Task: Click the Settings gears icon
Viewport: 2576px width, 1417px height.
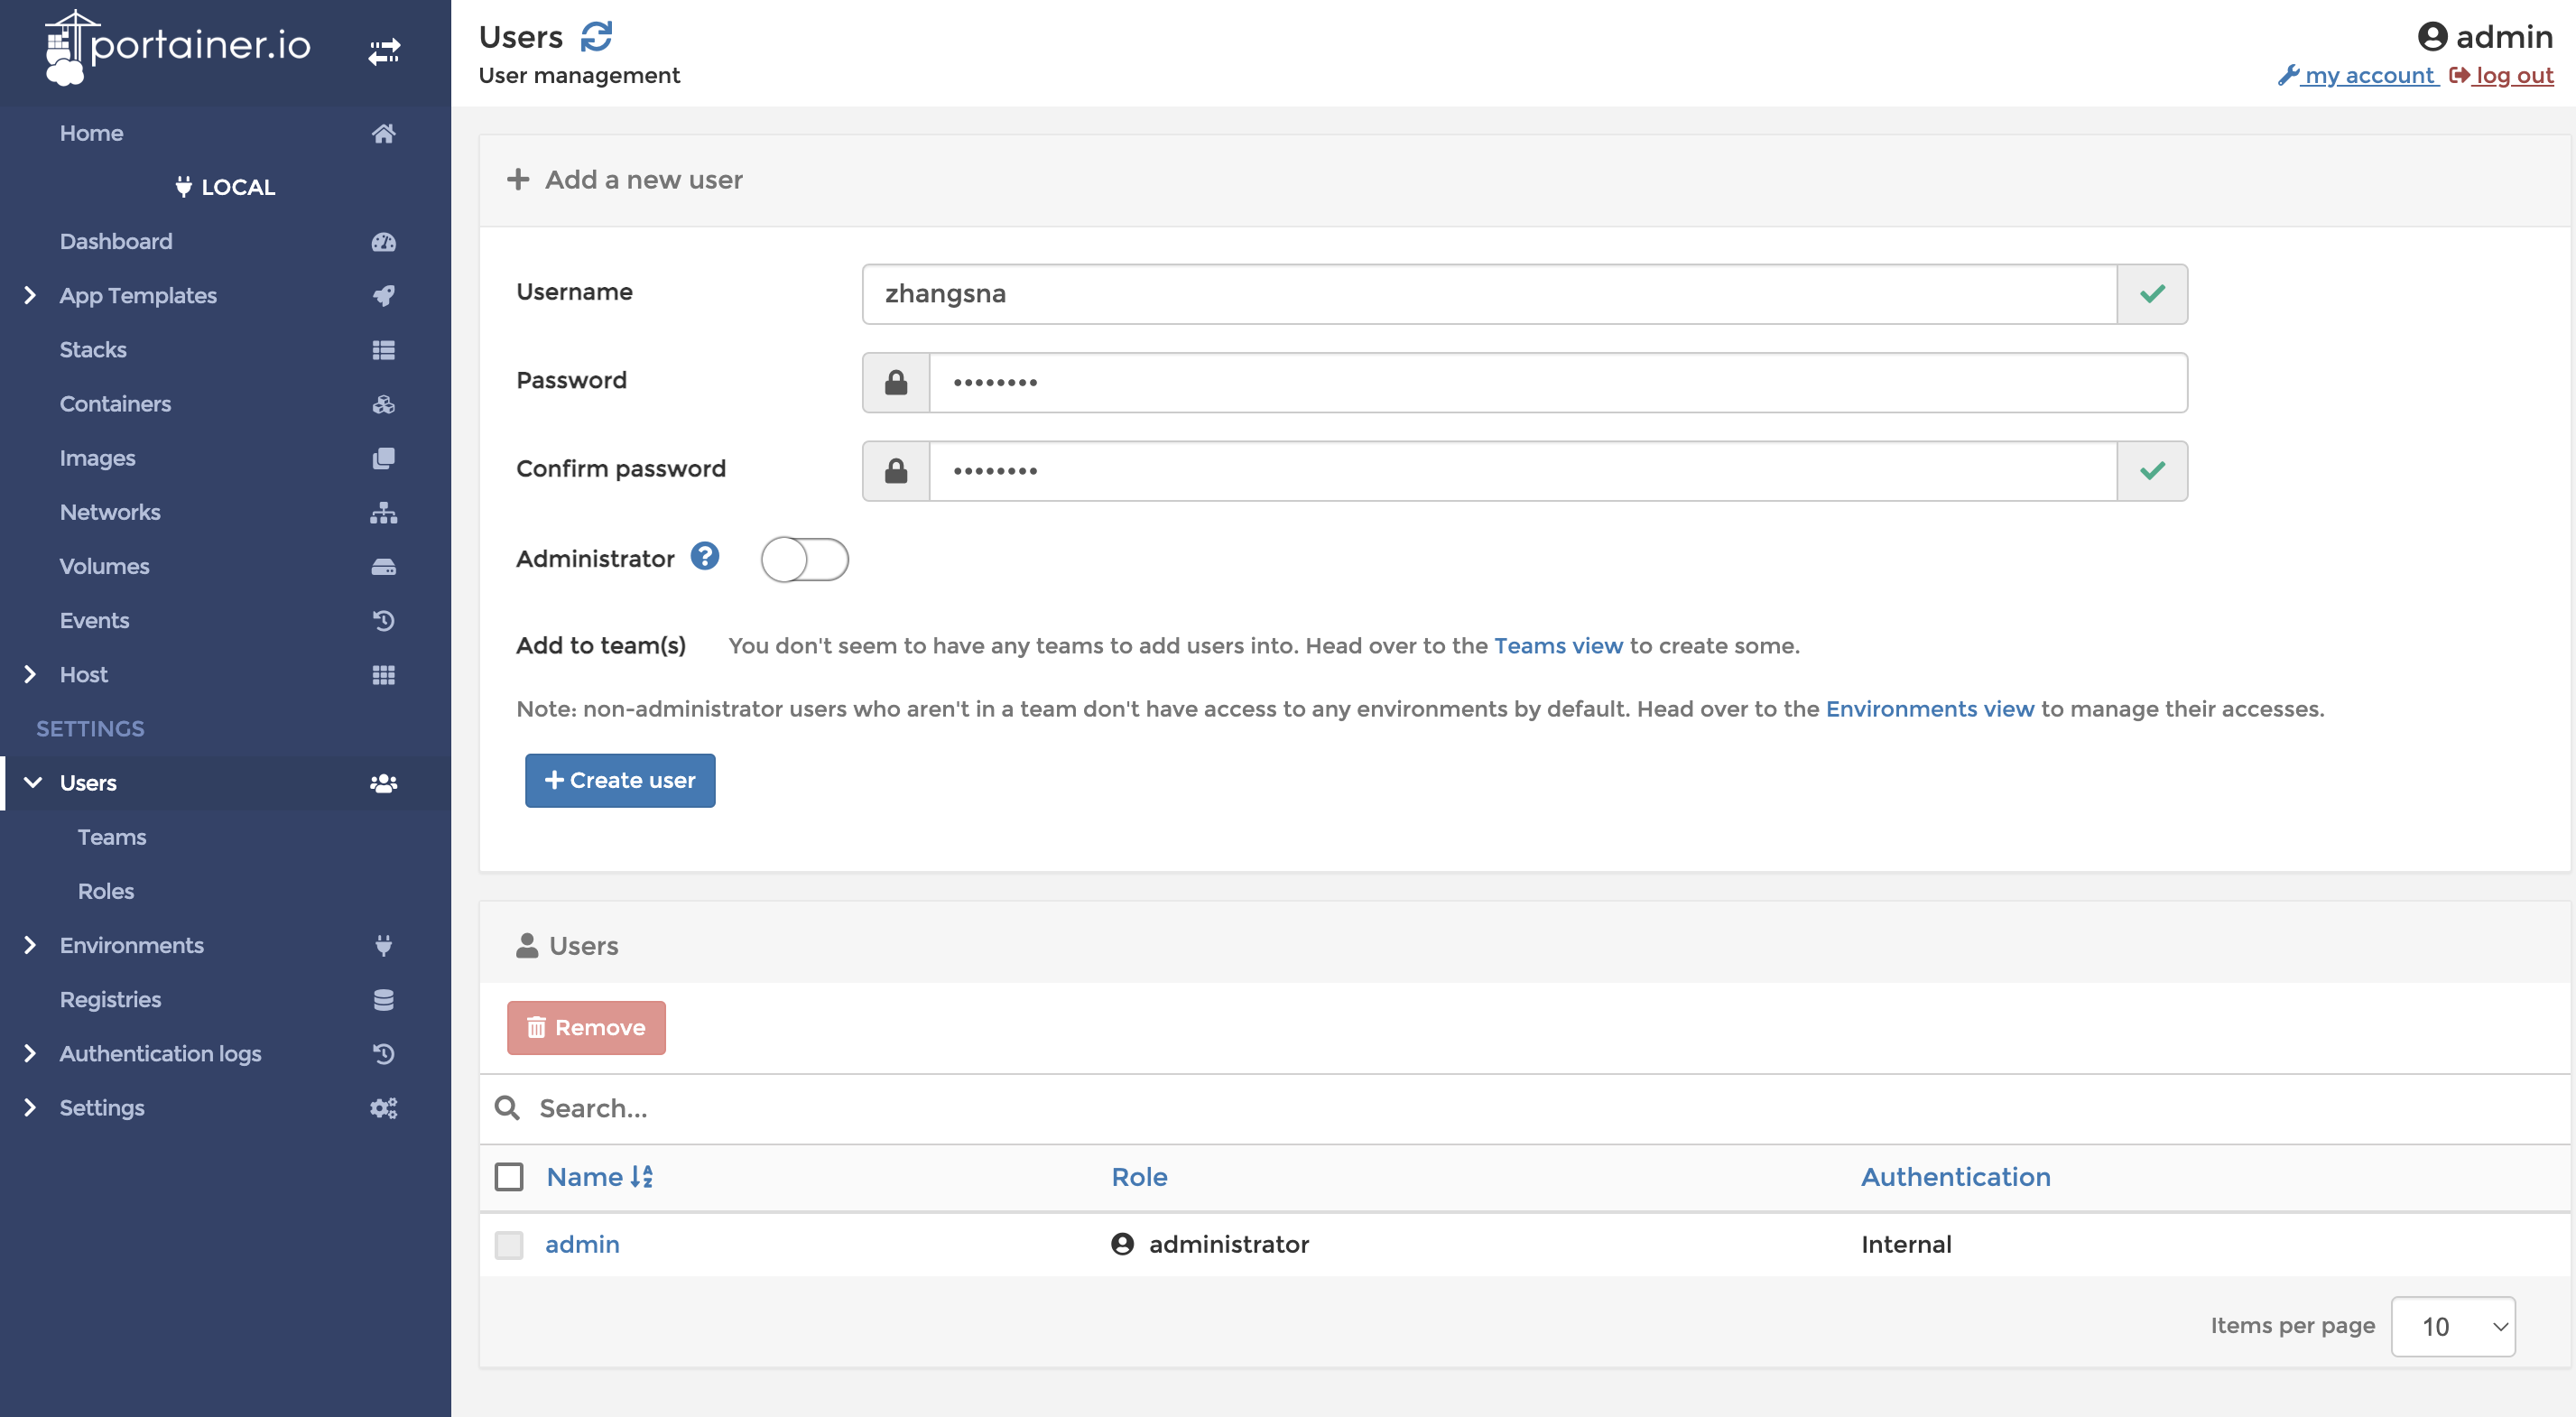Action: pos(383,1108)
